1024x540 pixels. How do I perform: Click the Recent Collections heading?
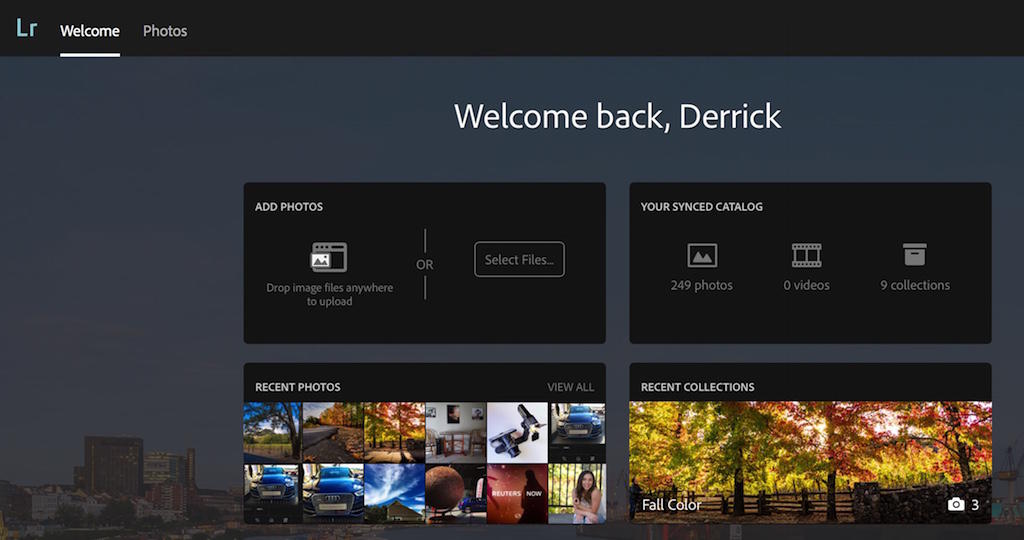click(x=697, y=387)
